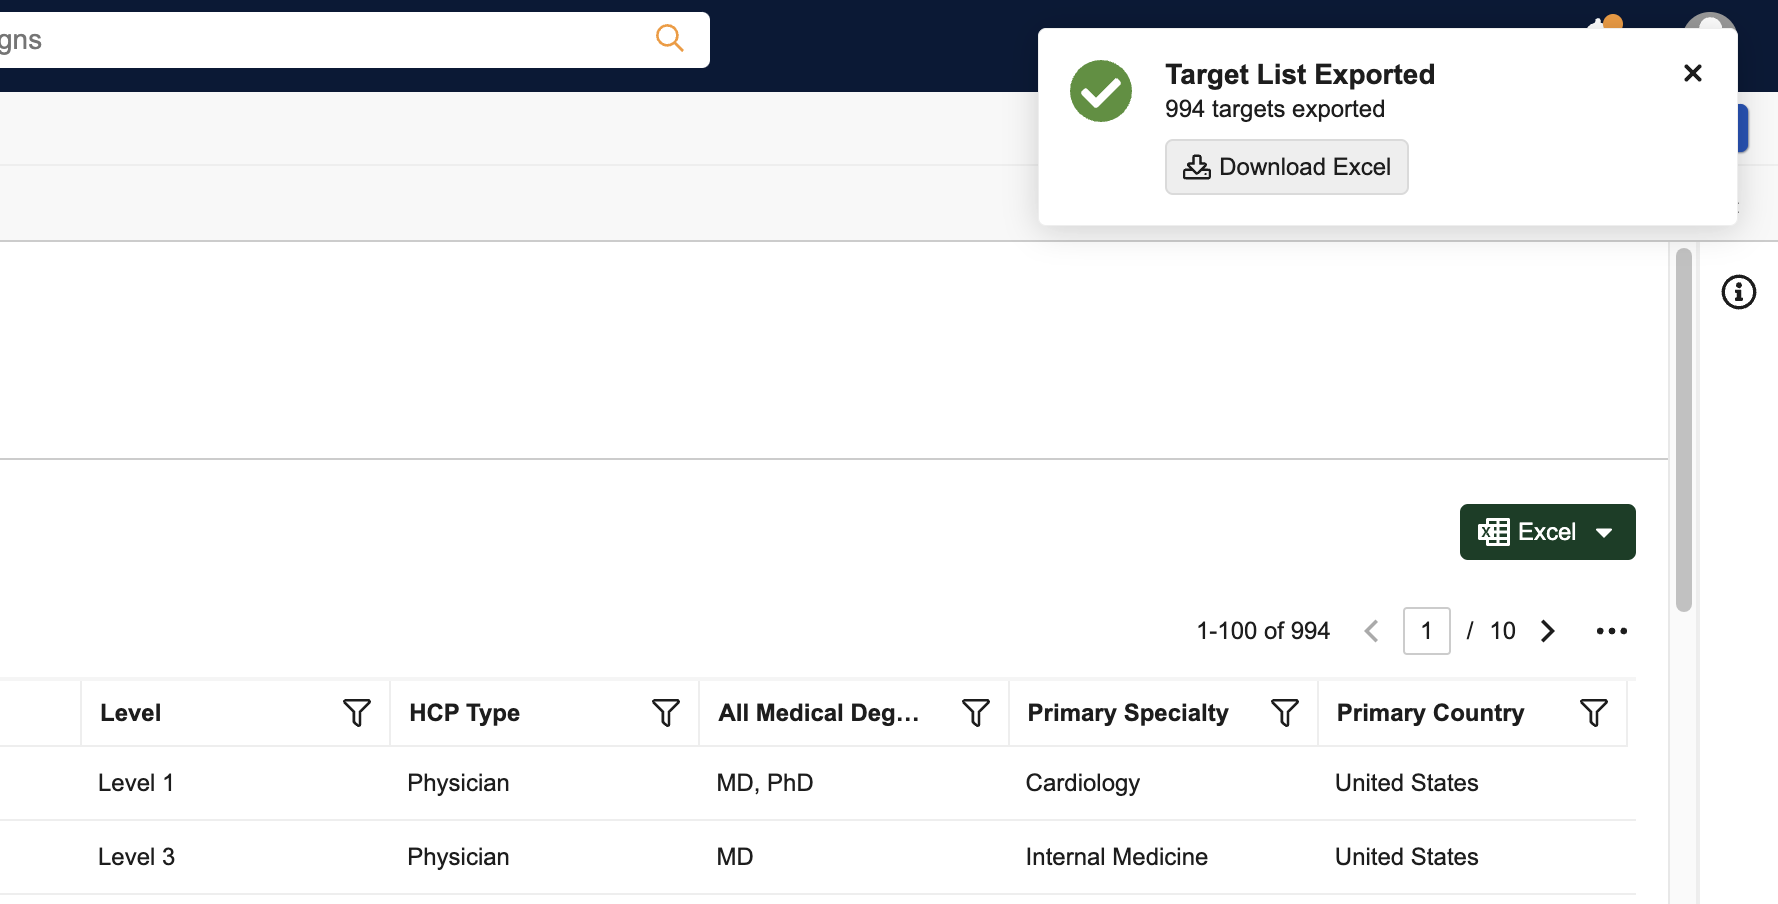
Task: Open the three-dot more options menu
Action: pyautogui.click(x=1611, y=631)
